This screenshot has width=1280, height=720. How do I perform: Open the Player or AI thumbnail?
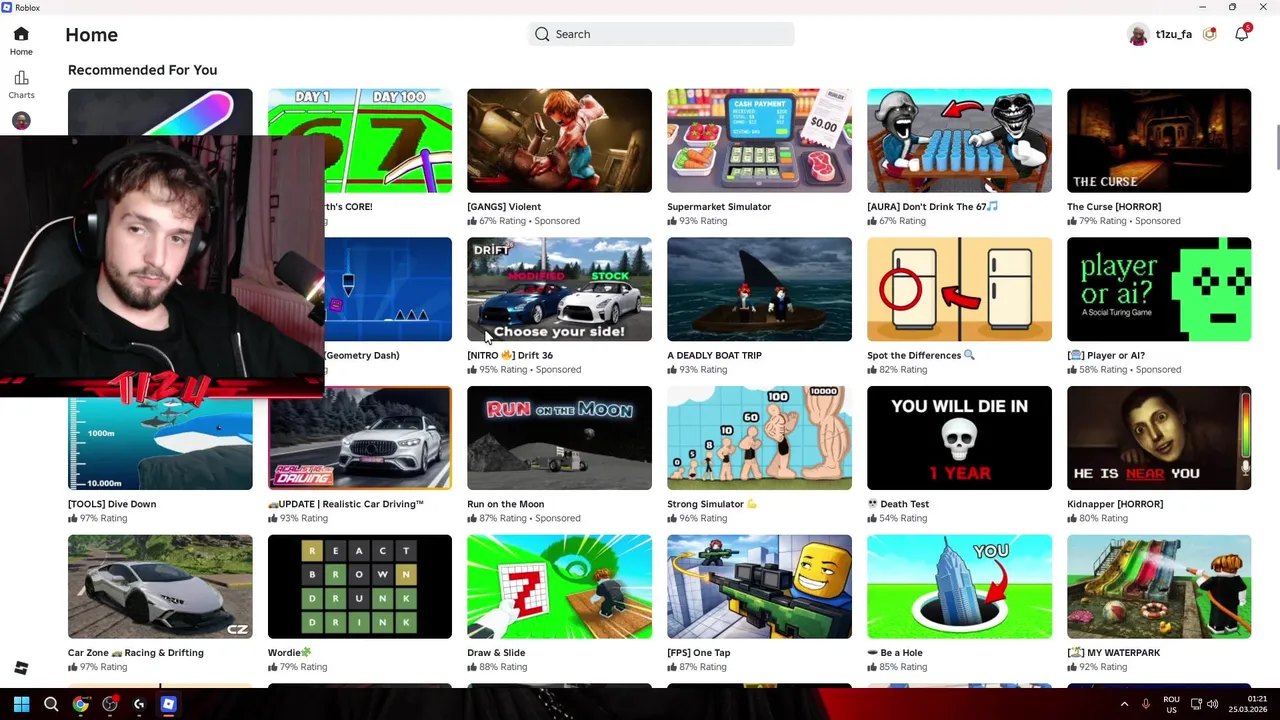(1159, 289)
